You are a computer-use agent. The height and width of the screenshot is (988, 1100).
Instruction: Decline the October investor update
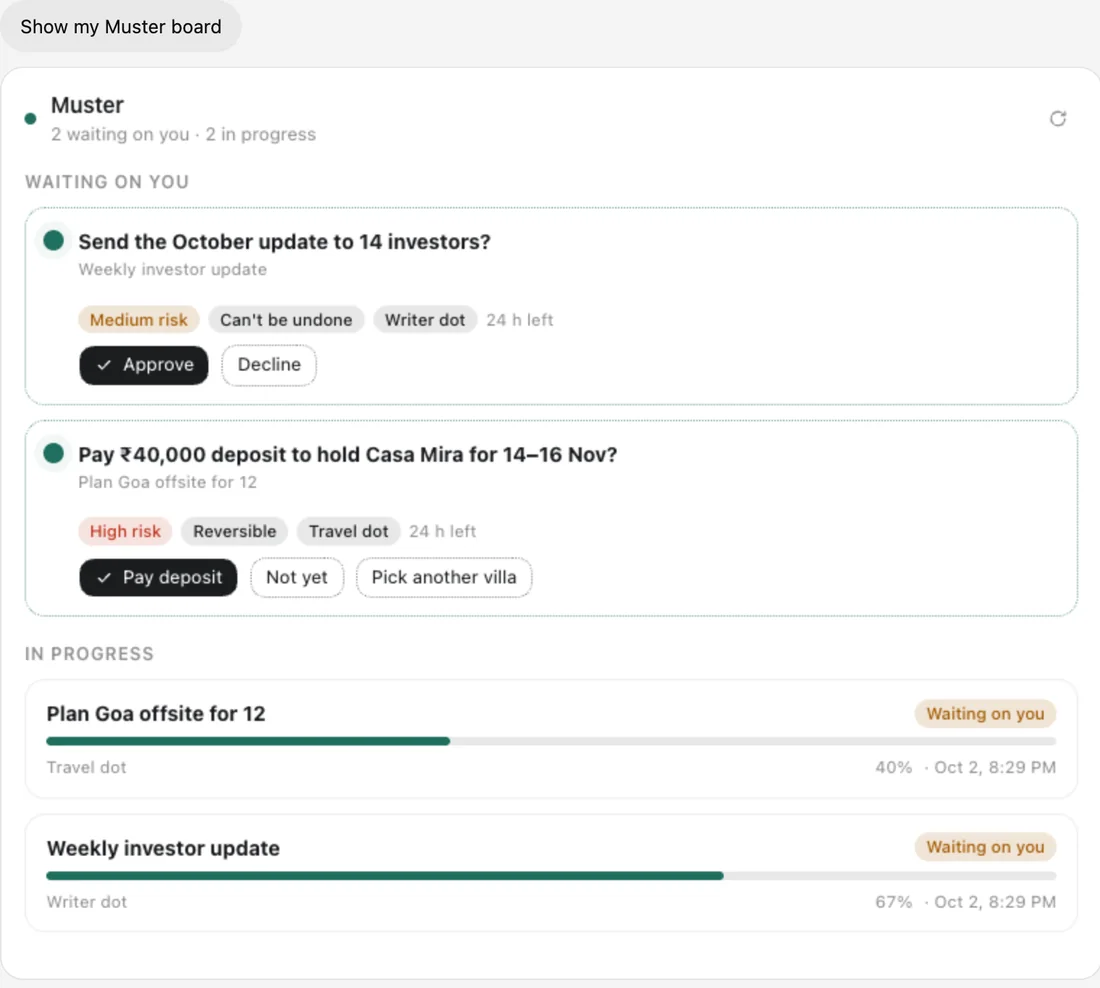(269, 365)
